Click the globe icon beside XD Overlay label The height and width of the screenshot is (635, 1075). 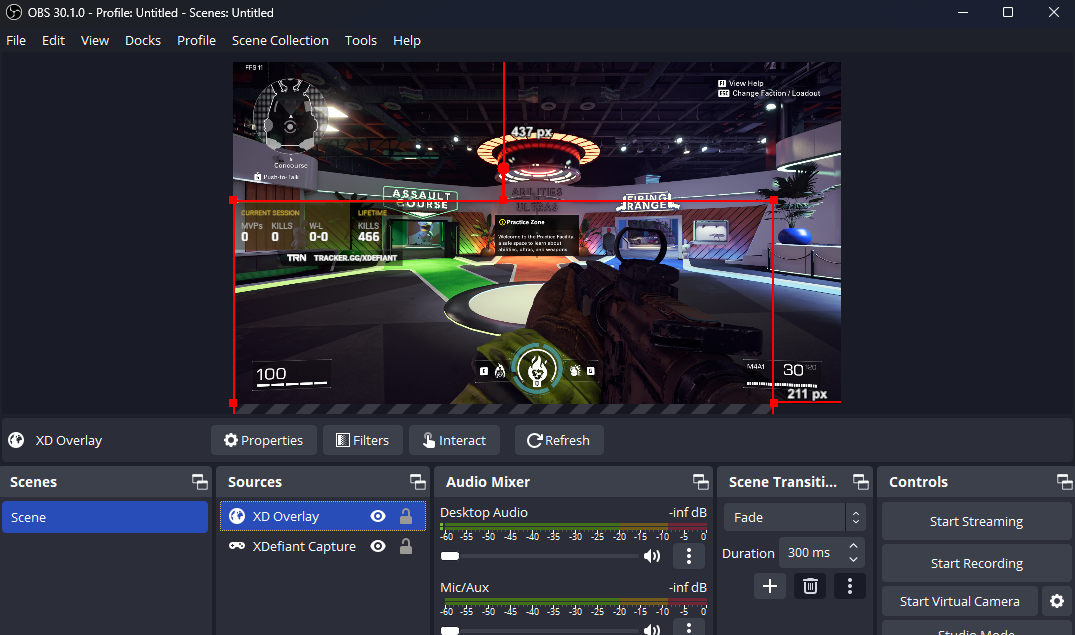(16, 440)
